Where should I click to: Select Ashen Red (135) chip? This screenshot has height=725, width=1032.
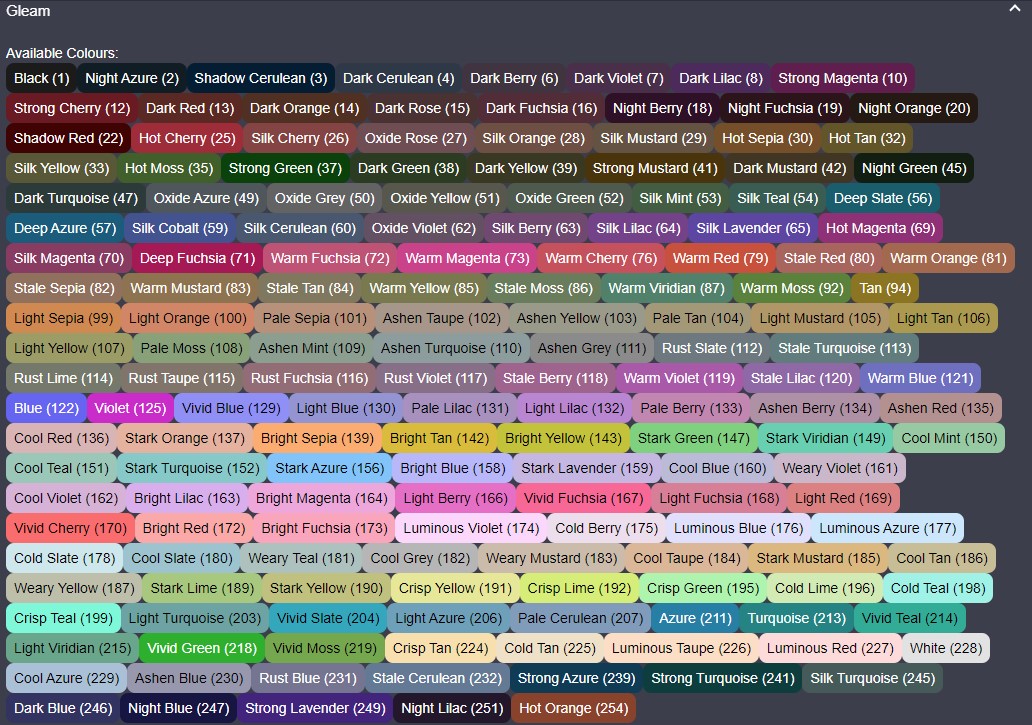pos(941,409)
